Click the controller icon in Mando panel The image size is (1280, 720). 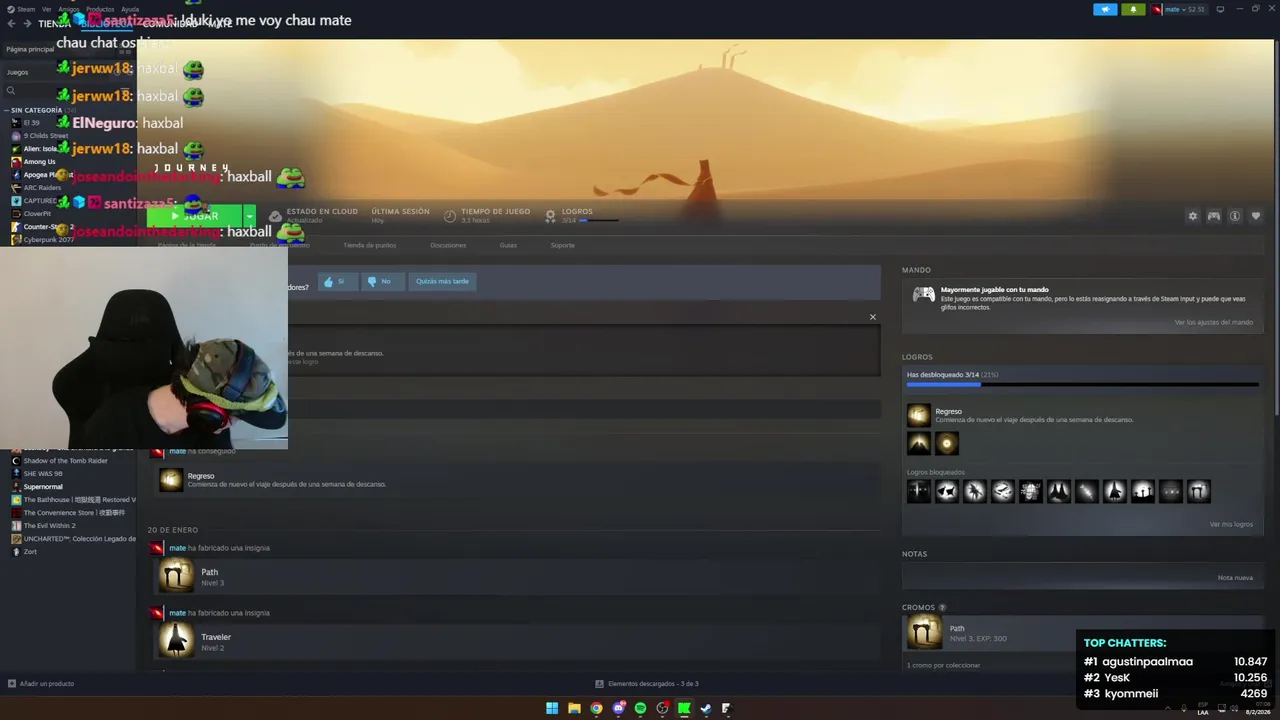(924, 294)
